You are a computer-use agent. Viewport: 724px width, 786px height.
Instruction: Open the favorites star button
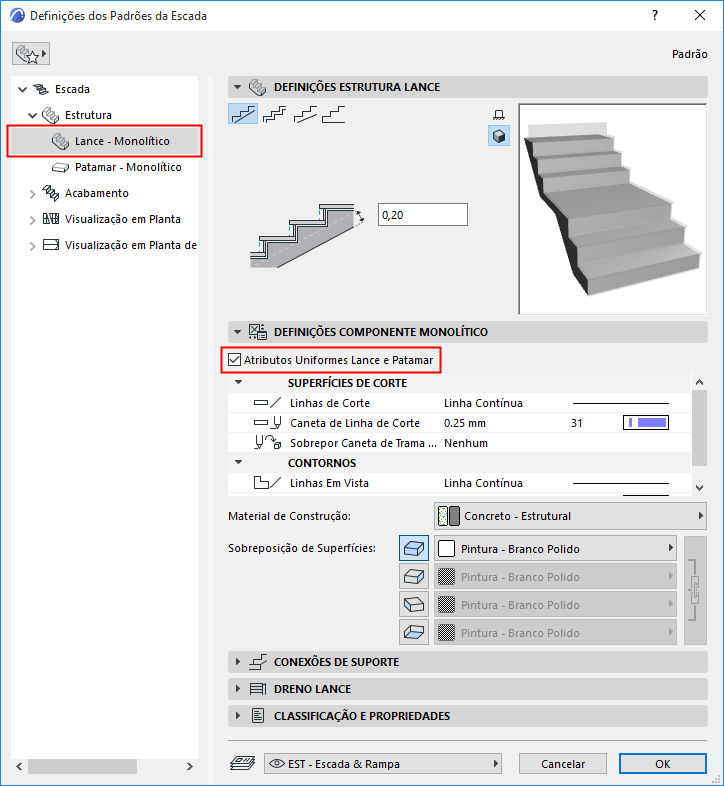click(x=31, y=54)
